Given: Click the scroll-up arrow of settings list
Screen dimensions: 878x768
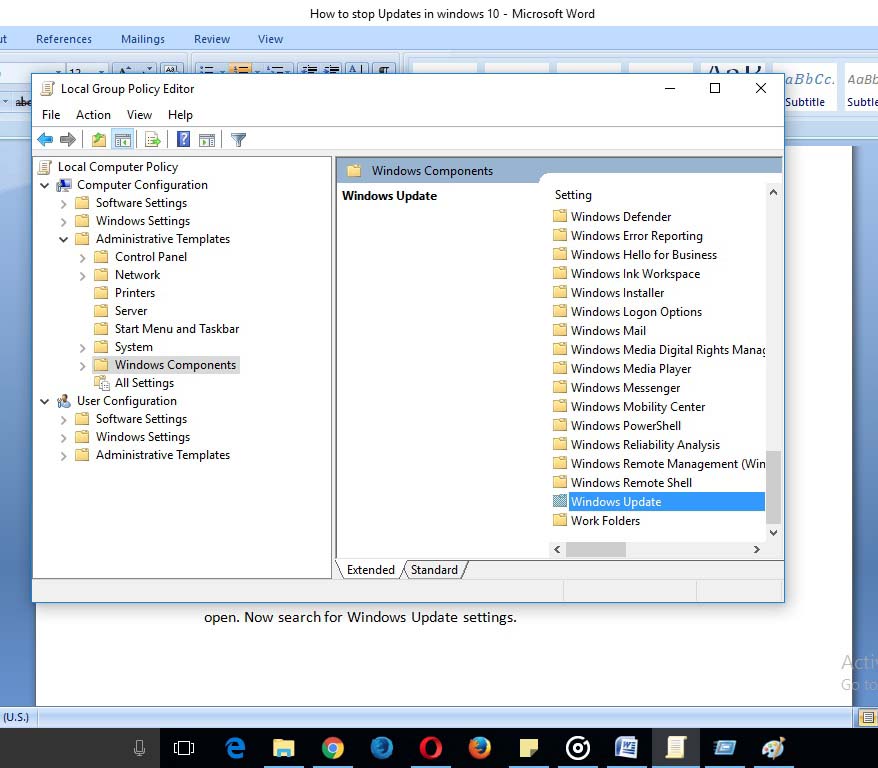Looking at the screenshot, I should [x=773, y=193].
